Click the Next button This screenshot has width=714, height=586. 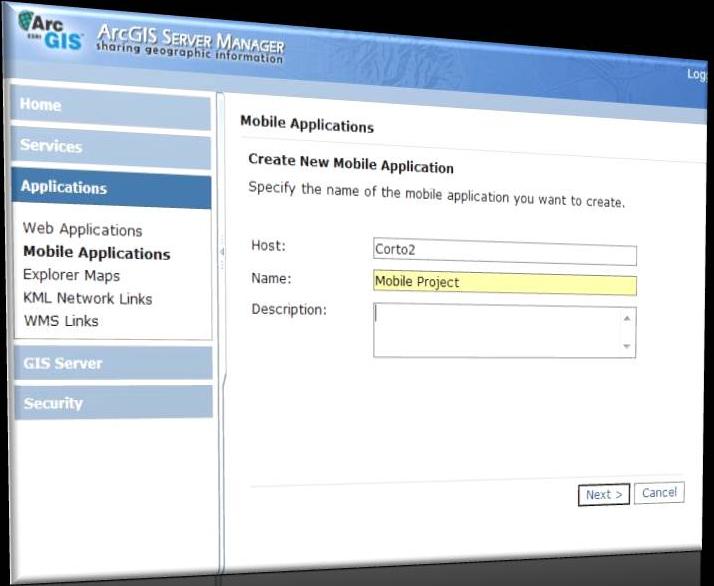coord(604,494)
